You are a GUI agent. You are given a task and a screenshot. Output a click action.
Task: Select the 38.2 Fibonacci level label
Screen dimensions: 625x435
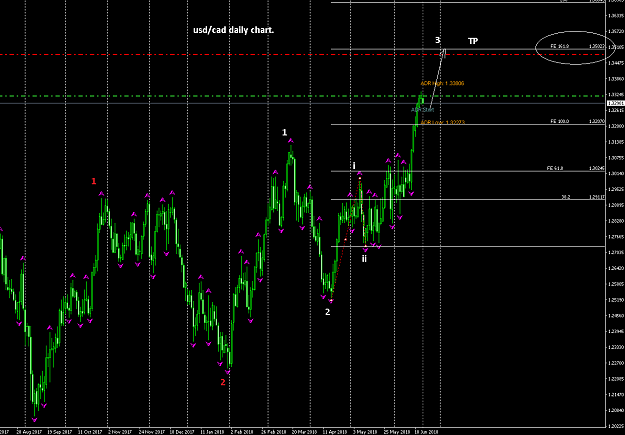566,197
